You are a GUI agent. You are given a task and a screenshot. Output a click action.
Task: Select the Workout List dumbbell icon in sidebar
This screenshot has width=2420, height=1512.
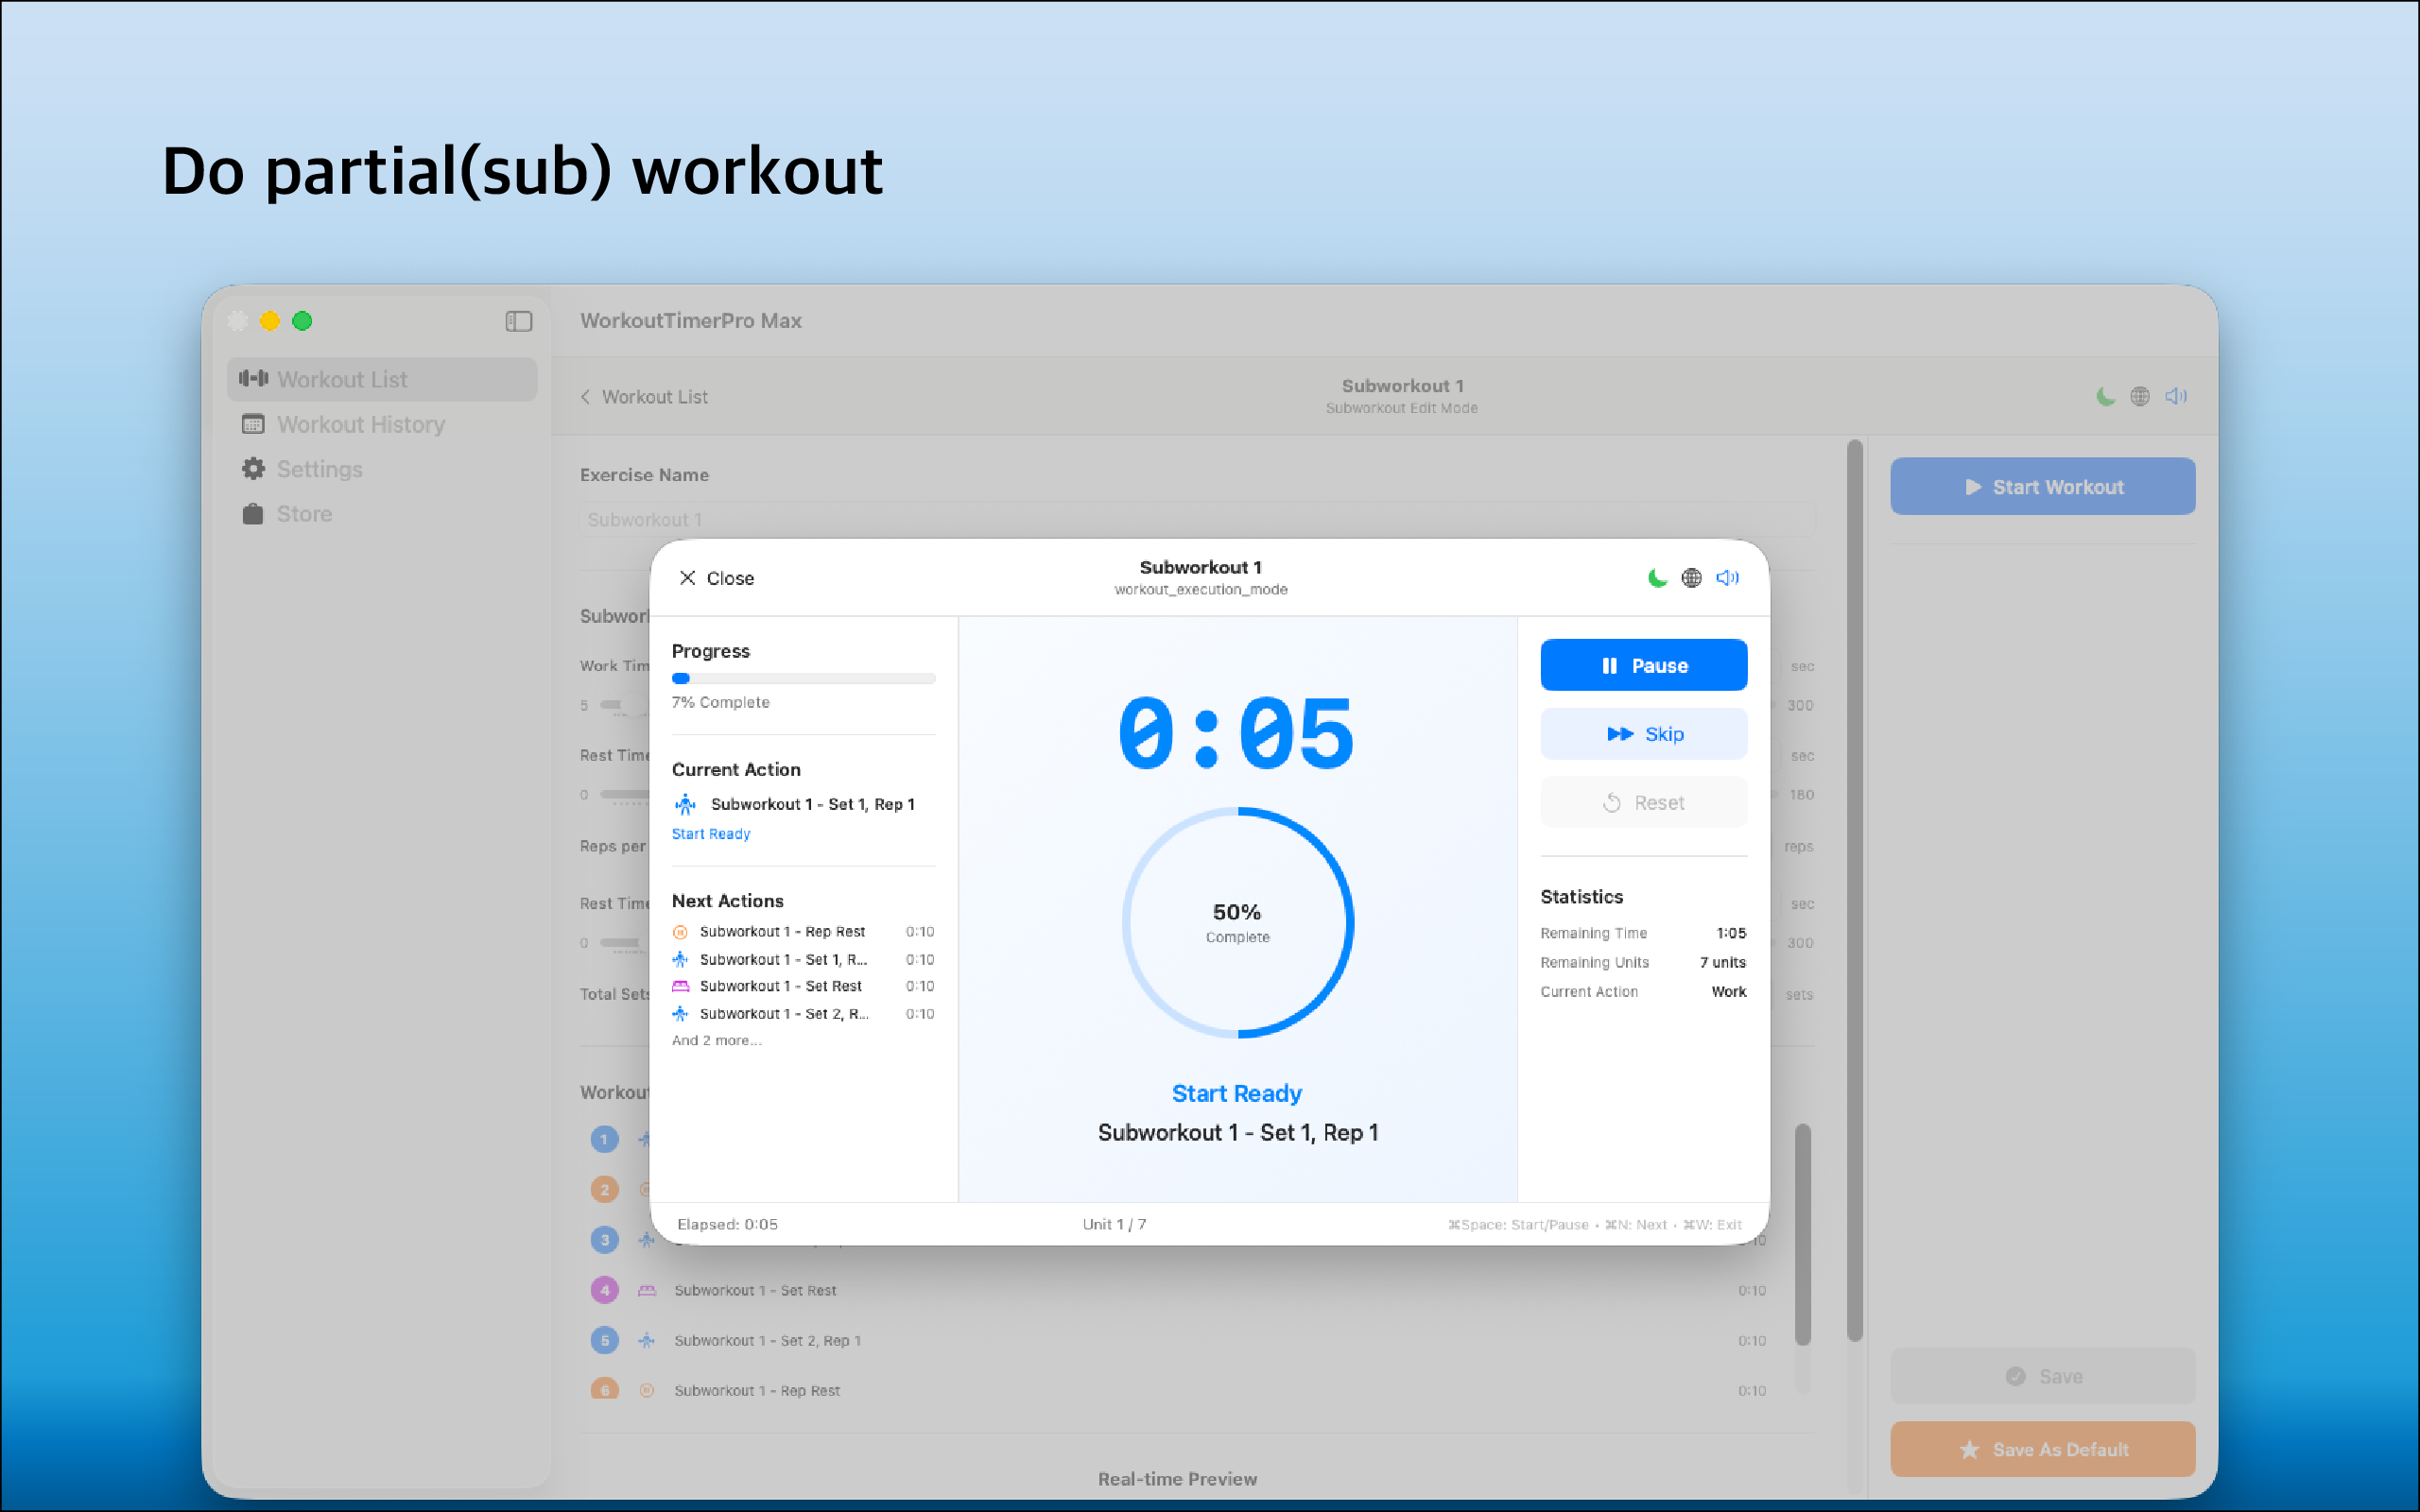point(253,379)
